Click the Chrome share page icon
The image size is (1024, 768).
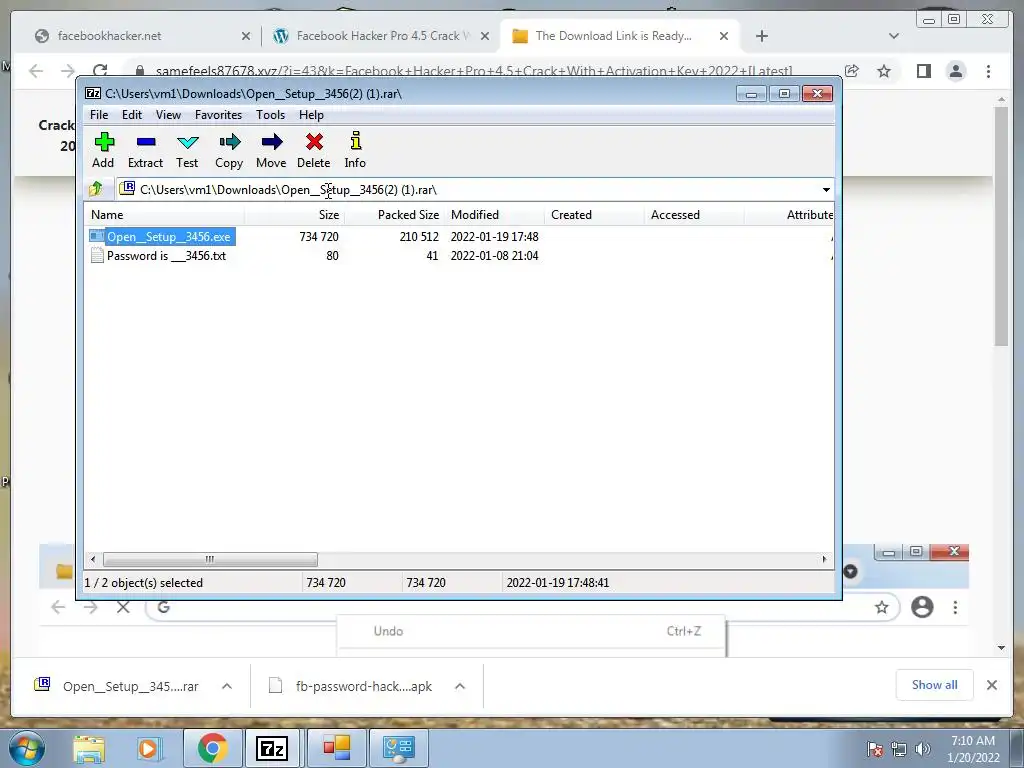click(x=852, y=71)
